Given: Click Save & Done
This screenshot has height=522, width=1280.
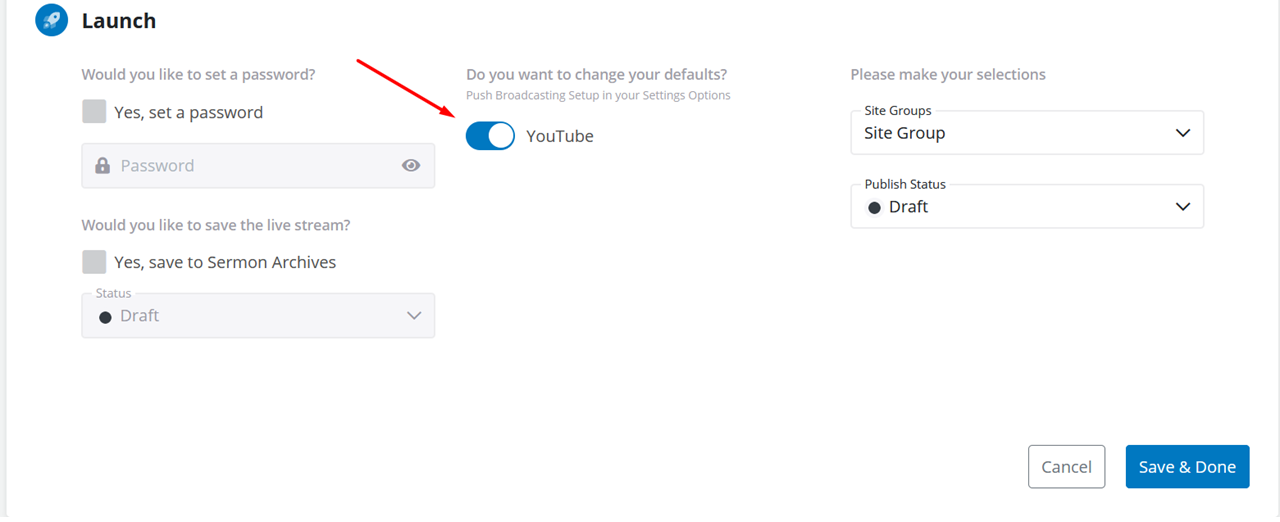Looking at the screenshot, I should click(x=1187, y=467).
